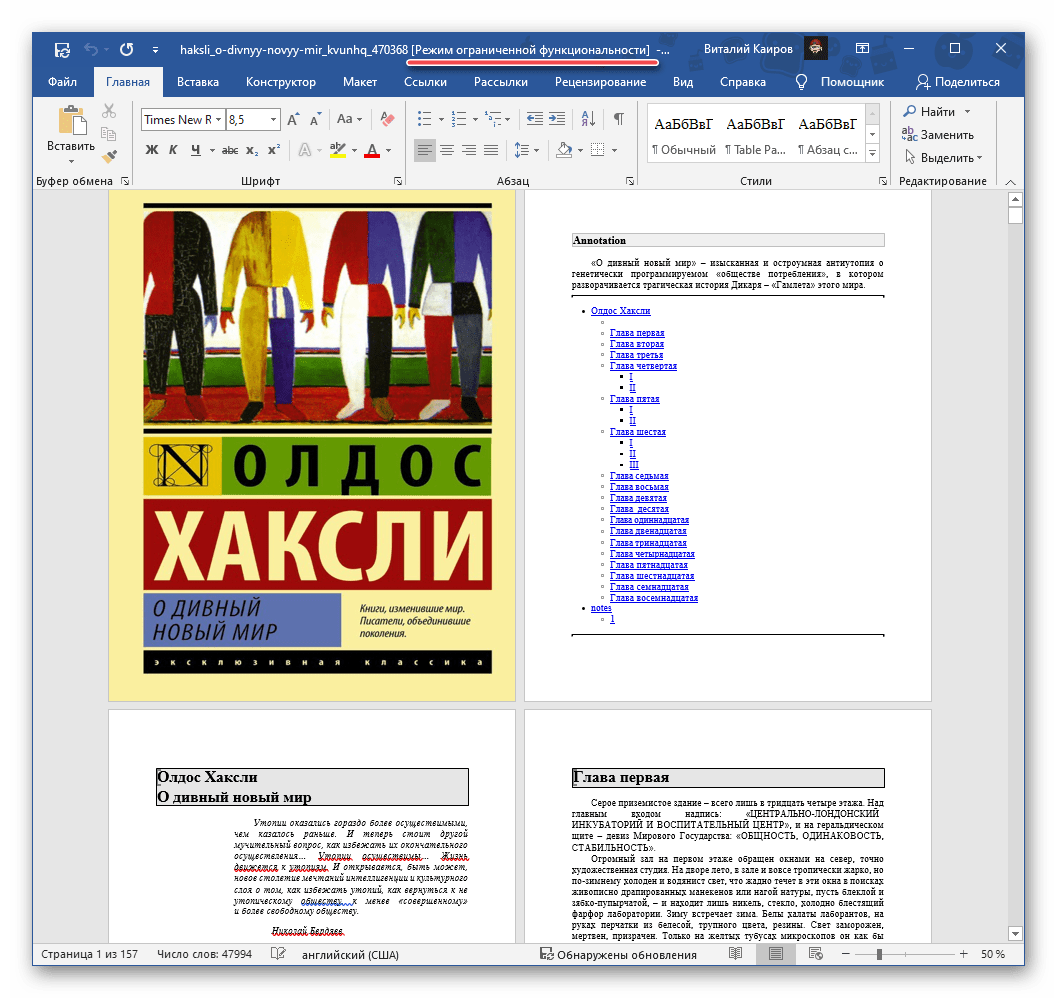Screen dimensions: 1057x998
Task: Switch to the Вставка tab
Action: 198,82
